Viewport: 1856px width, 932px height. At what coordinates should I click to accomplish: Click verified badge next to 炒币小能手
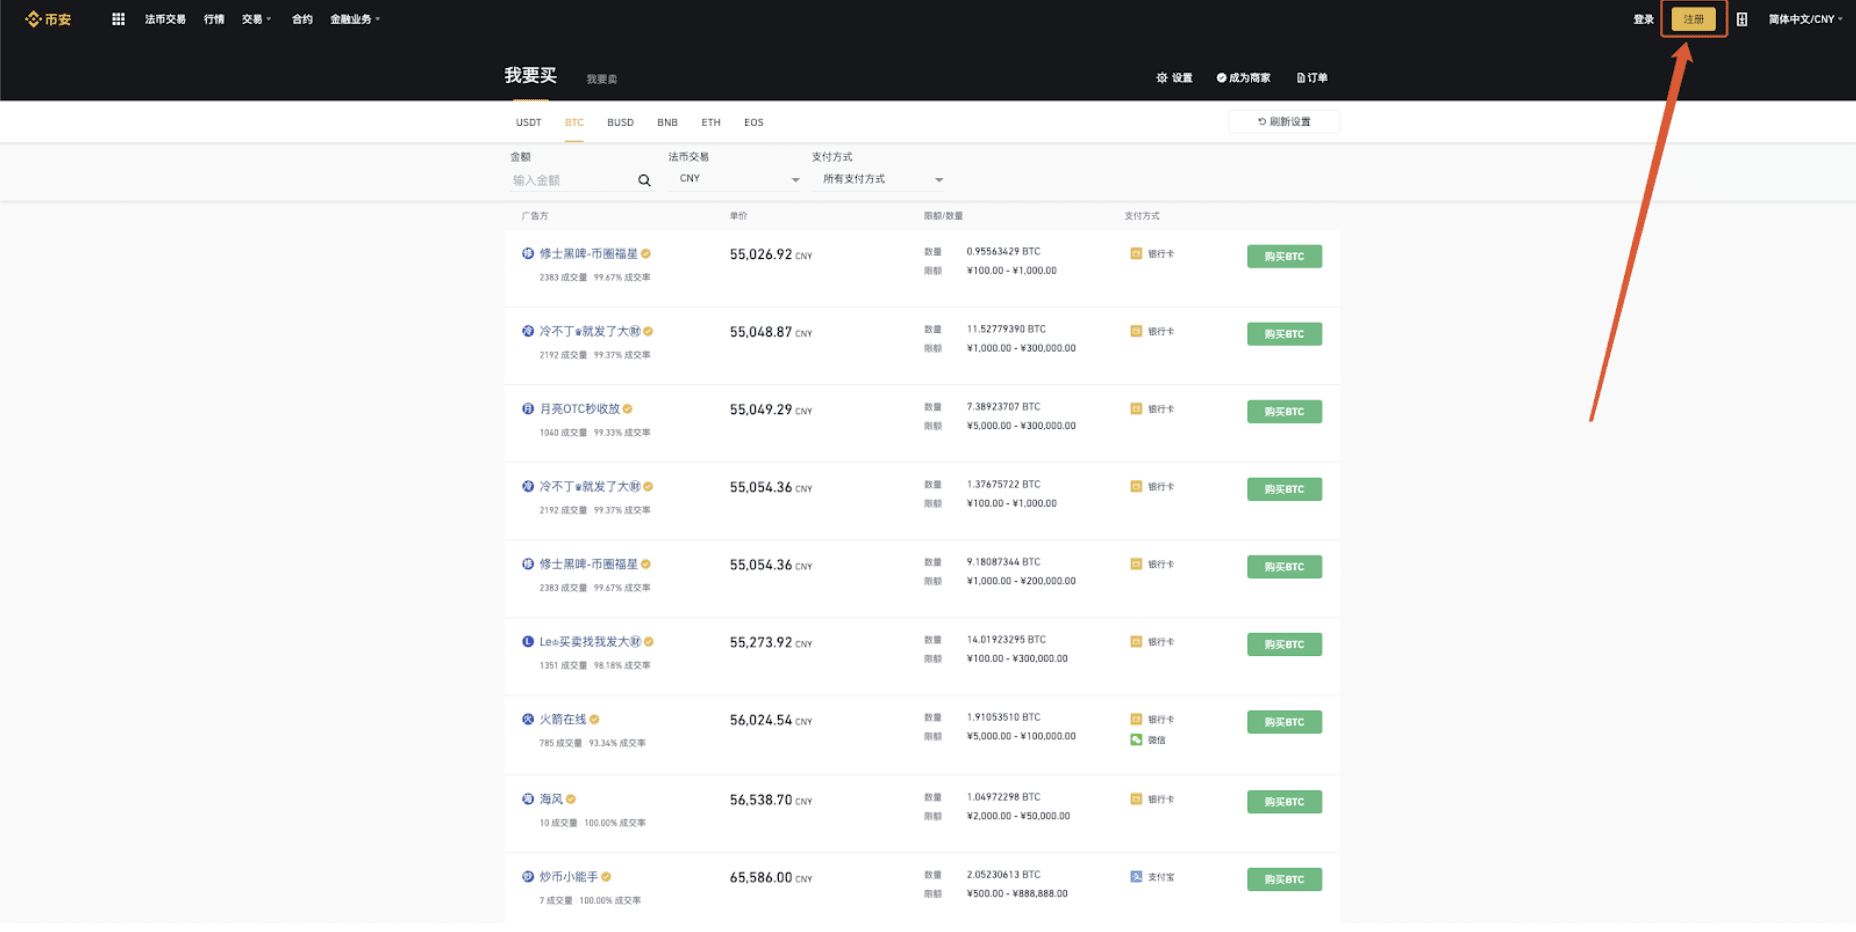[x=606, y=877]
